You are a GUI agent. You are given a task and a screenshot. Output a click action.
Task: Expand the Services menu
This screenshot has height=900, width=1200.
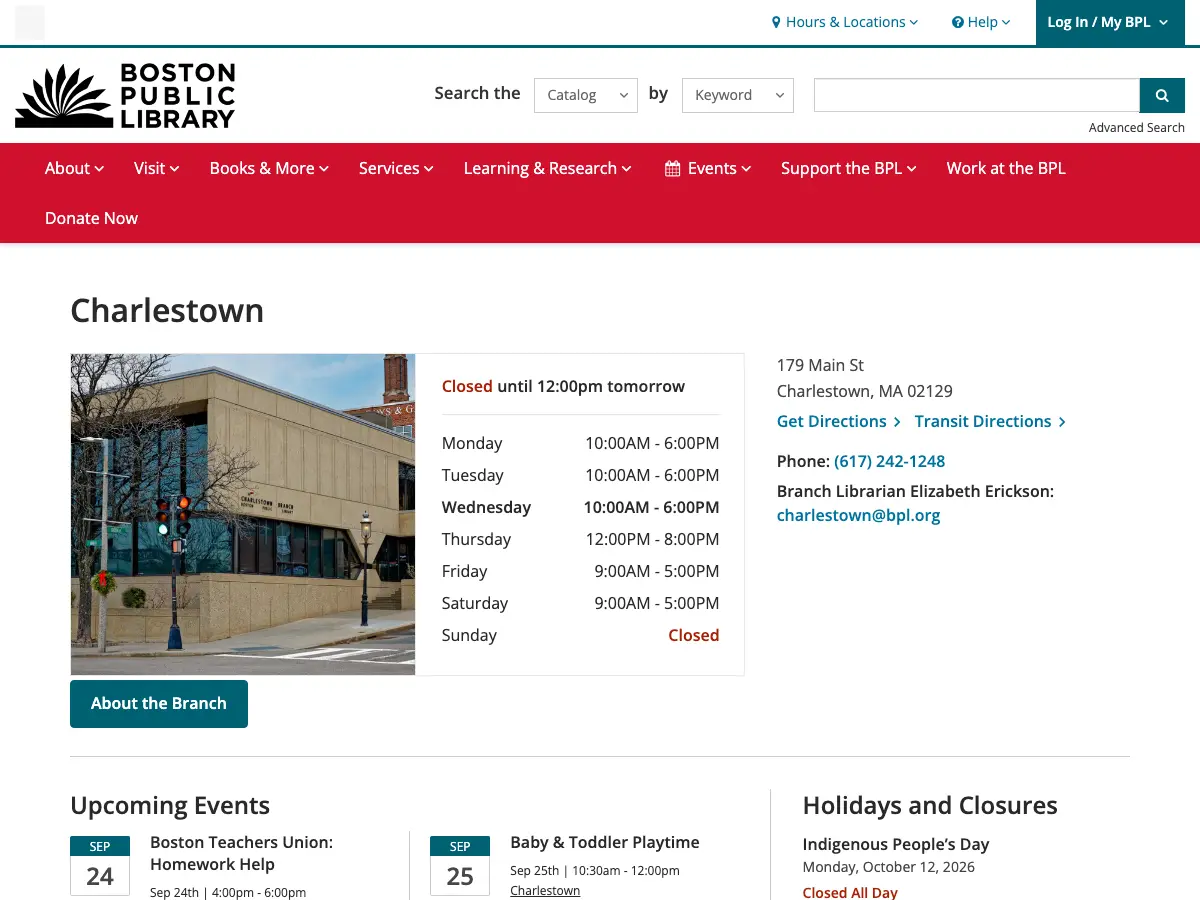(x=396, y=168)
